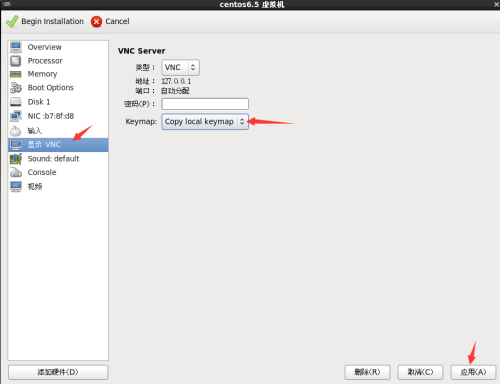Open the Keymap Copy local keymap dropdown
The width and height of the screenshot is (500, 384).
(205, 122)
